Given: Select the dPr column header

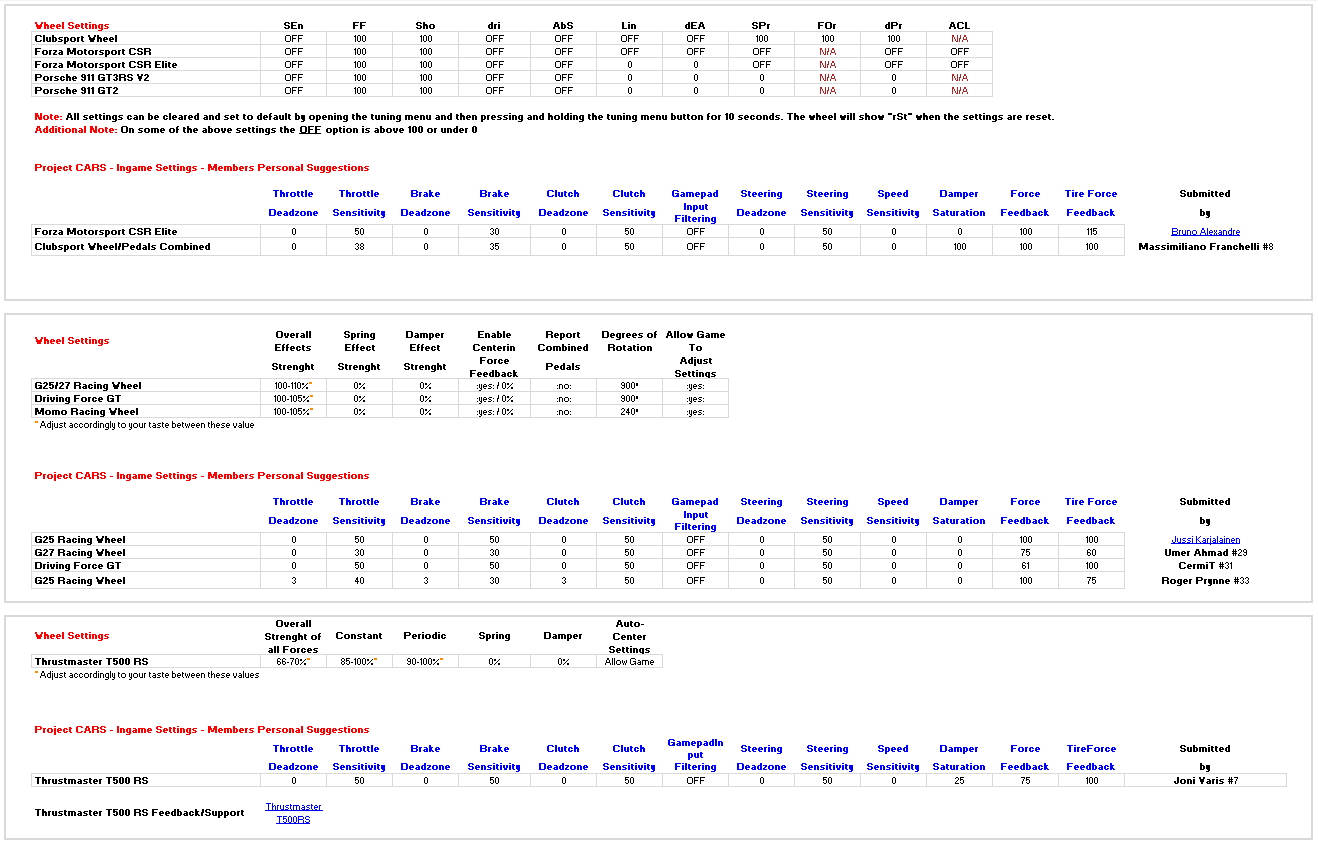Looking at the screenshot, I should [x=893, y=26].
